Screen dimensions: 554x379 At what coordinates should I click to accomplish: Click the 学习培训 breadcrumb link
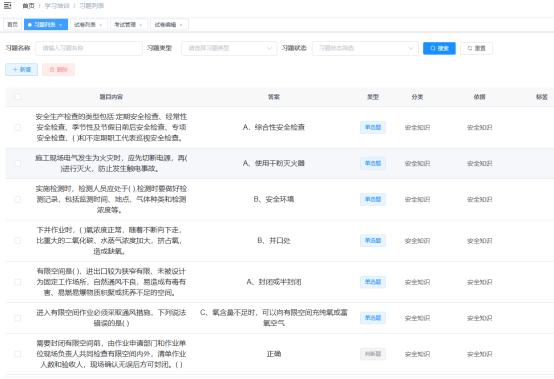[57, 6]
